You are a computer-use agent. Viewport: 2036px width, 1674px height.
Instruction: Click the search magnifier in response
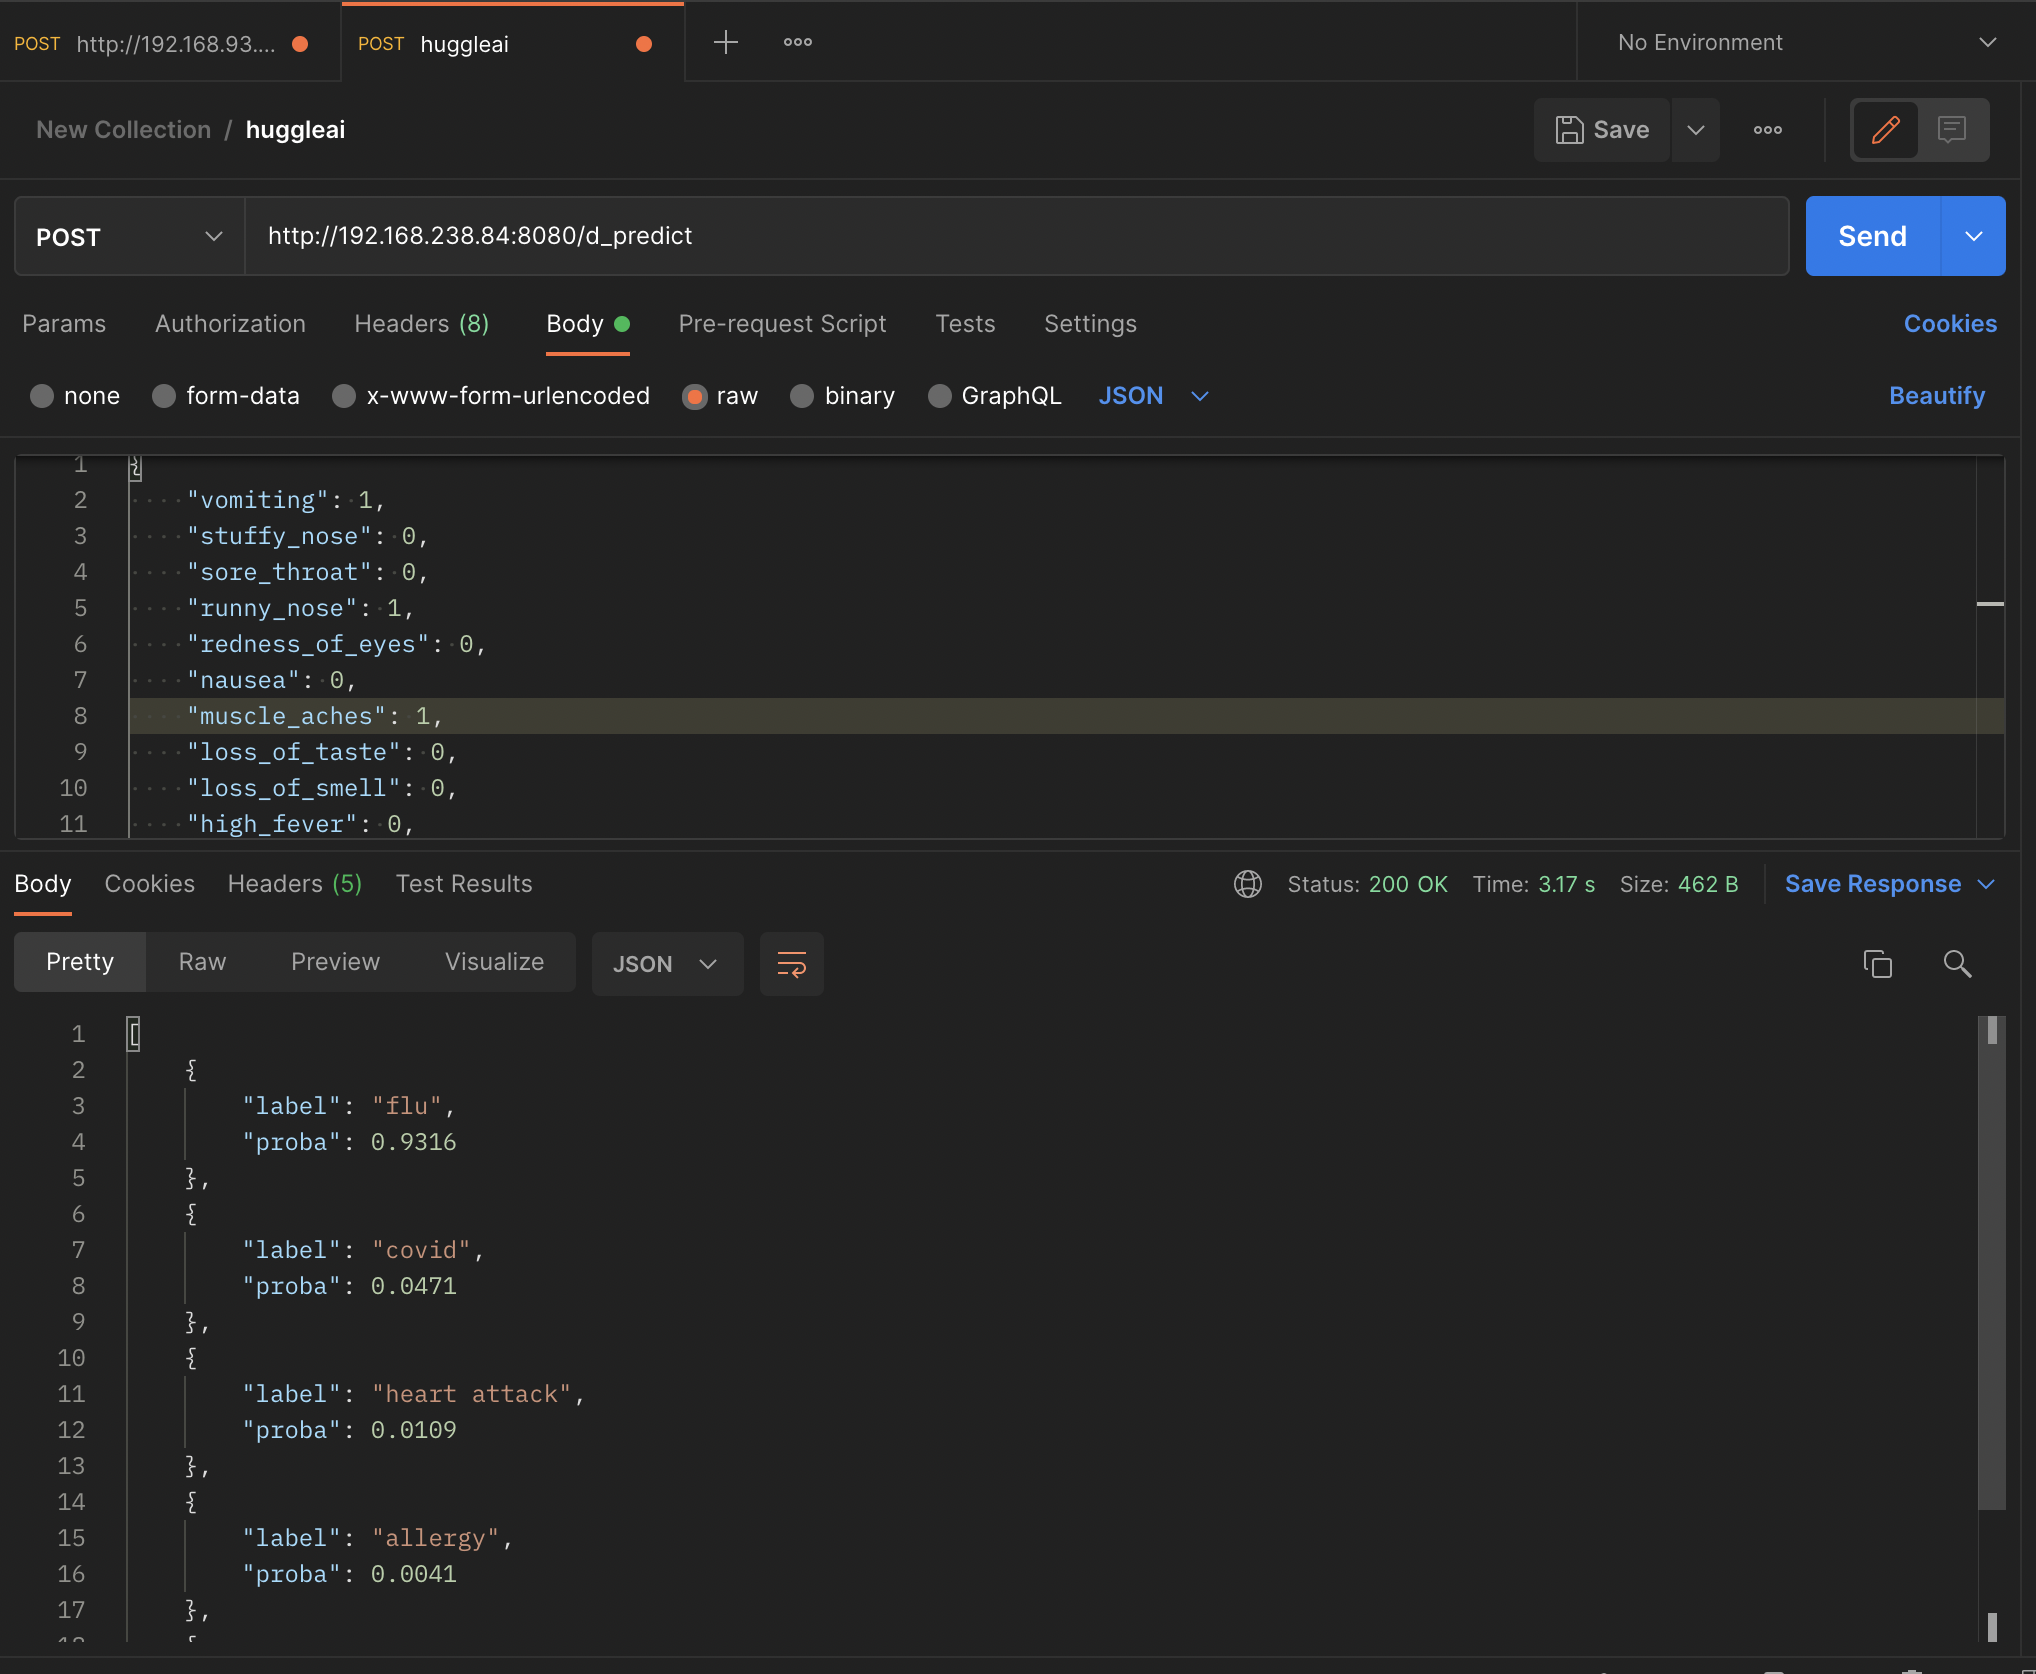click(1957, 964)
